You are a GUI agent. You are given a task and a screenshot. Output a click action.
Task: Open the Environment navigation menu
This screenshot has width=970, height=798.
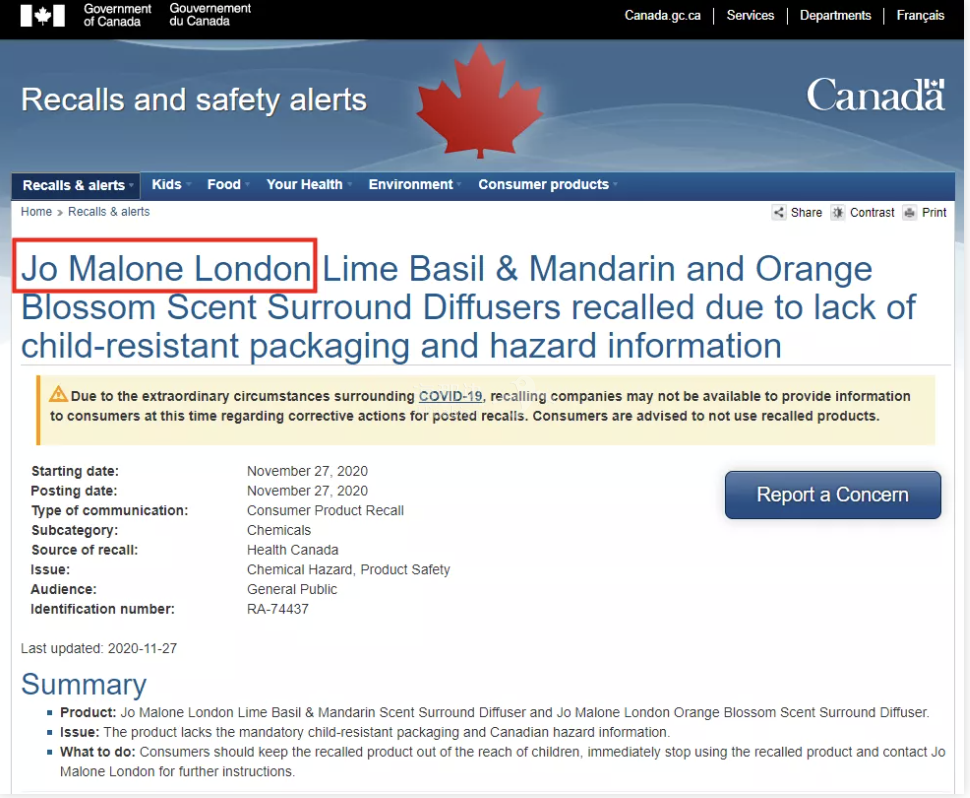pyautogui.click(x=411, y=184)
